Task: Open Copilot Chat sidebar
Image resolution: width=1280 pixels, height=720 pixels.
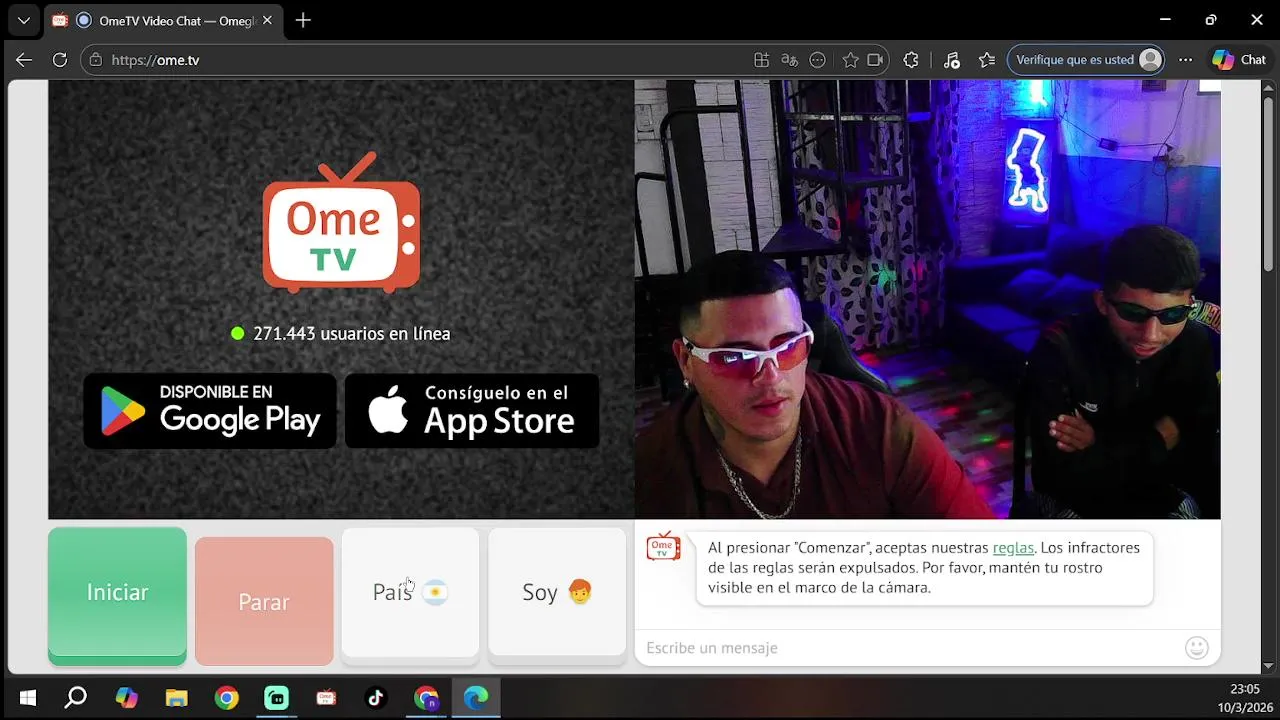Action: click(x=1240, y=60)
